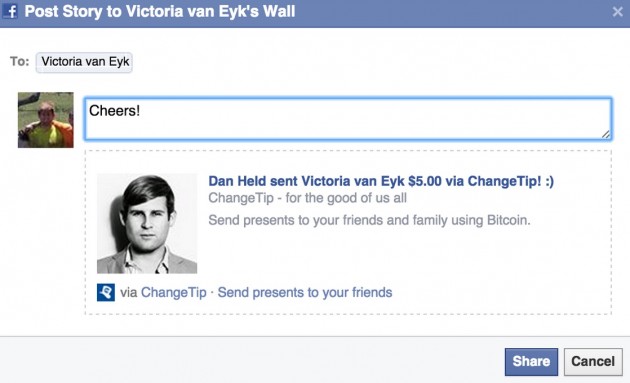Click the sender's profile picture thumbnail
The height and width of the screenshot is (383, 630).
coord(46,120)
